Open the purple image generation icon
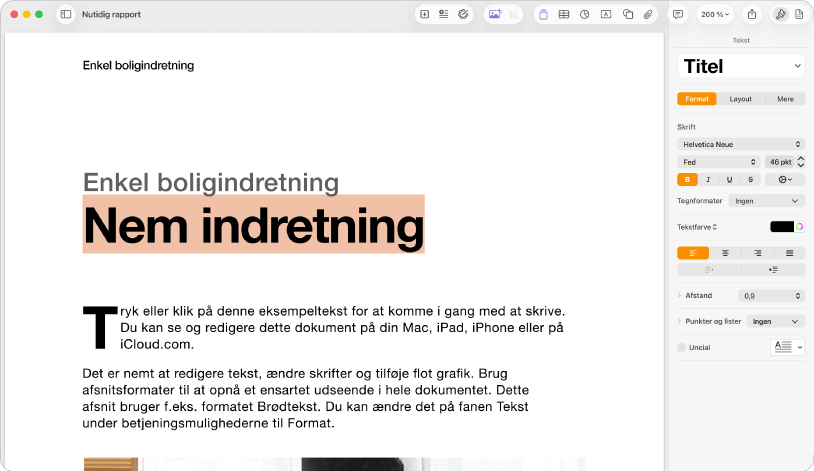814x471 pixels. click(x=495, y=15)
